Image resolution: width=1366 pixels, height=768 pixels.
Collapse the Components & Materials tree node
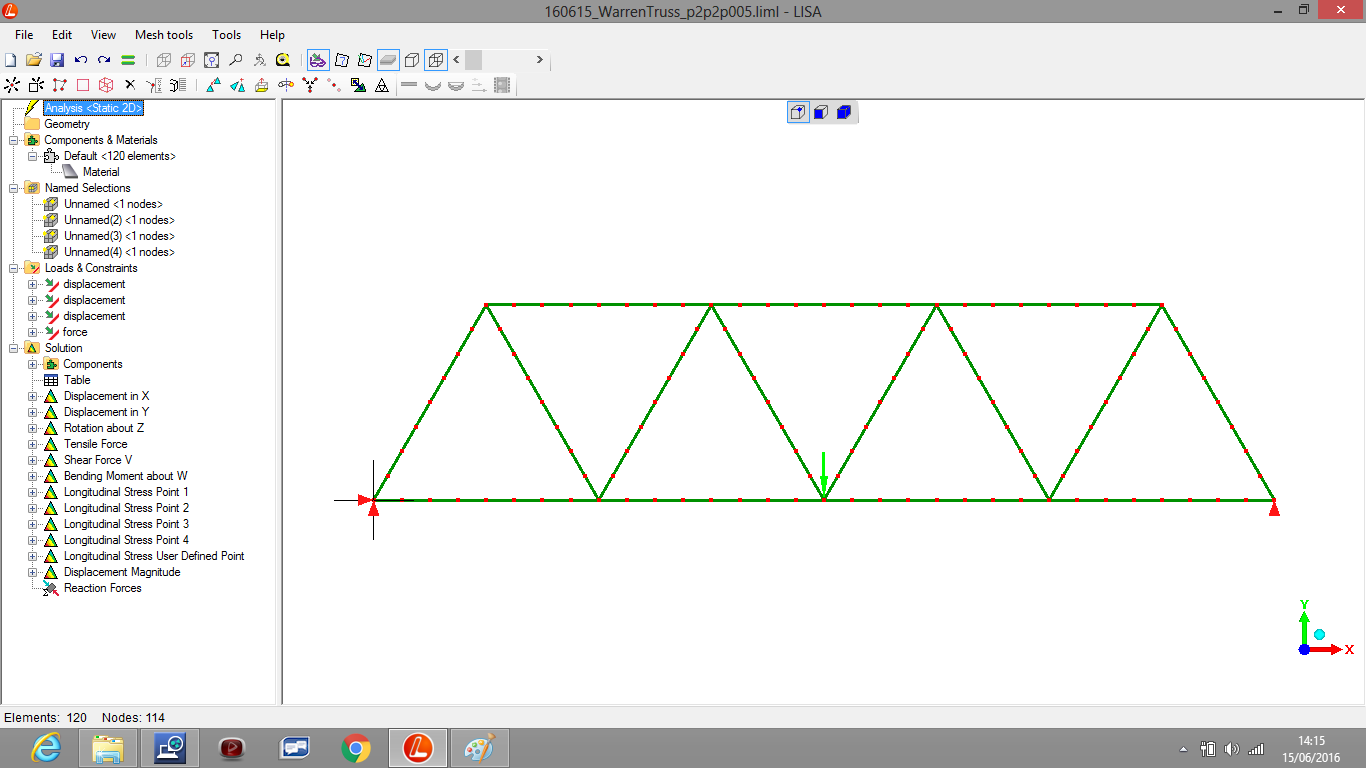coord(13,140)
